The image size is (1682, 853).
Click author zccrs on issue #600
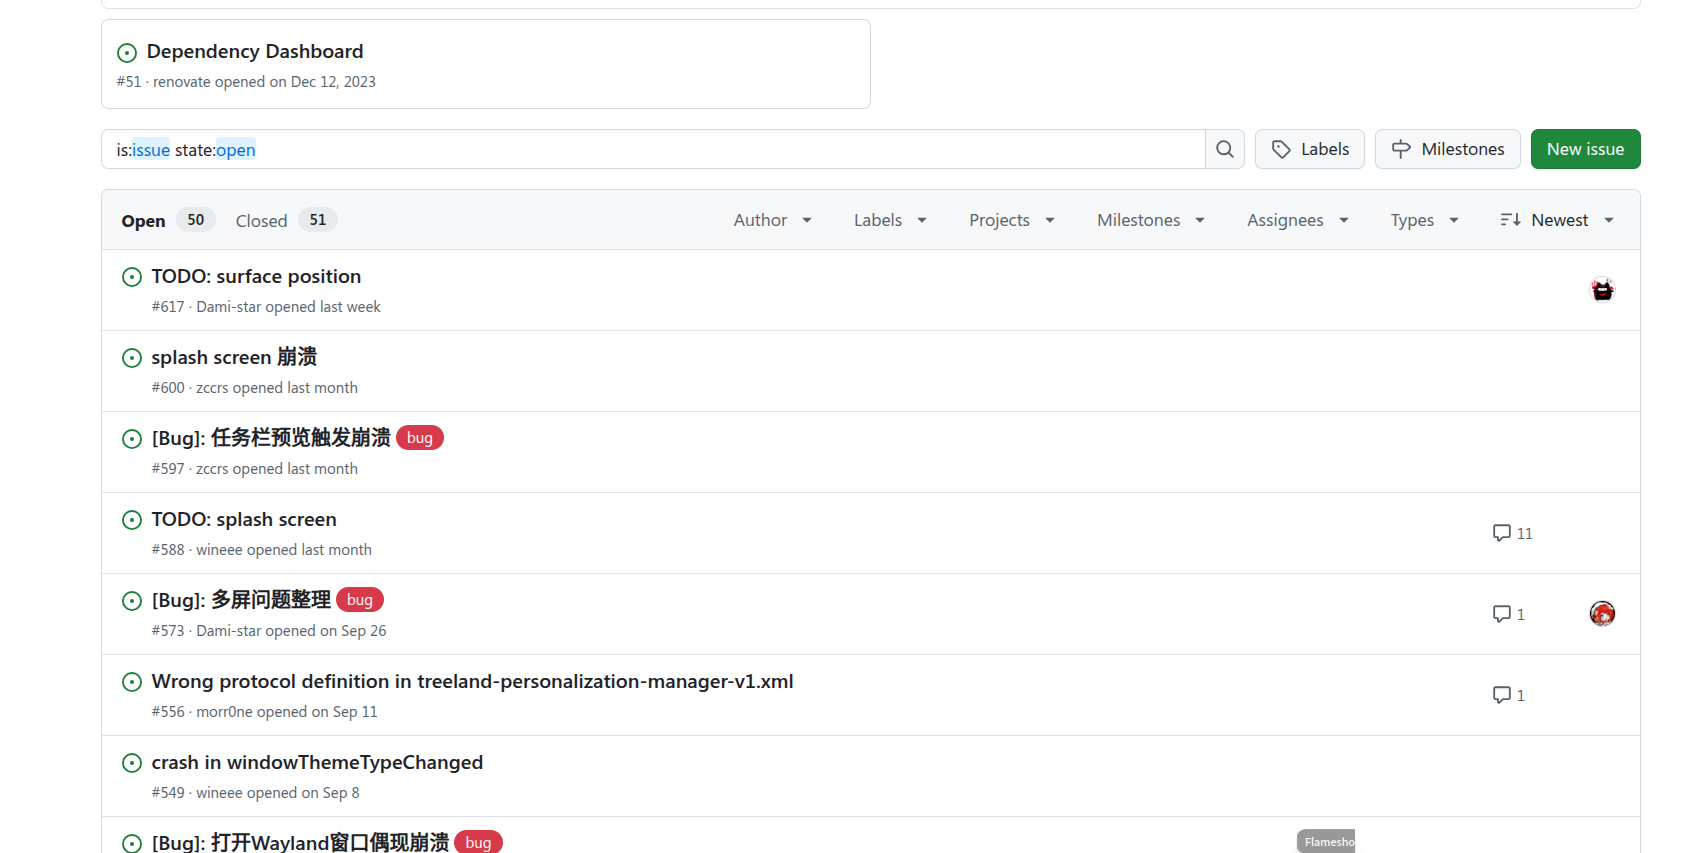point(212,388)
